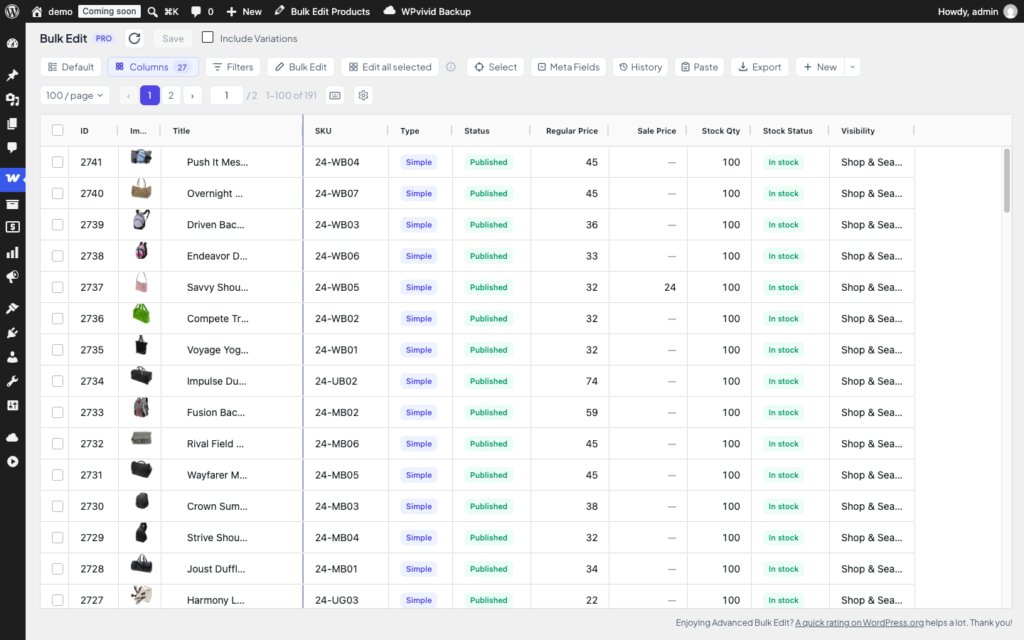This screenshot has height=640, width=1024.
Task: Enable the Include Variations checkbox
Action: pos(208,37)
